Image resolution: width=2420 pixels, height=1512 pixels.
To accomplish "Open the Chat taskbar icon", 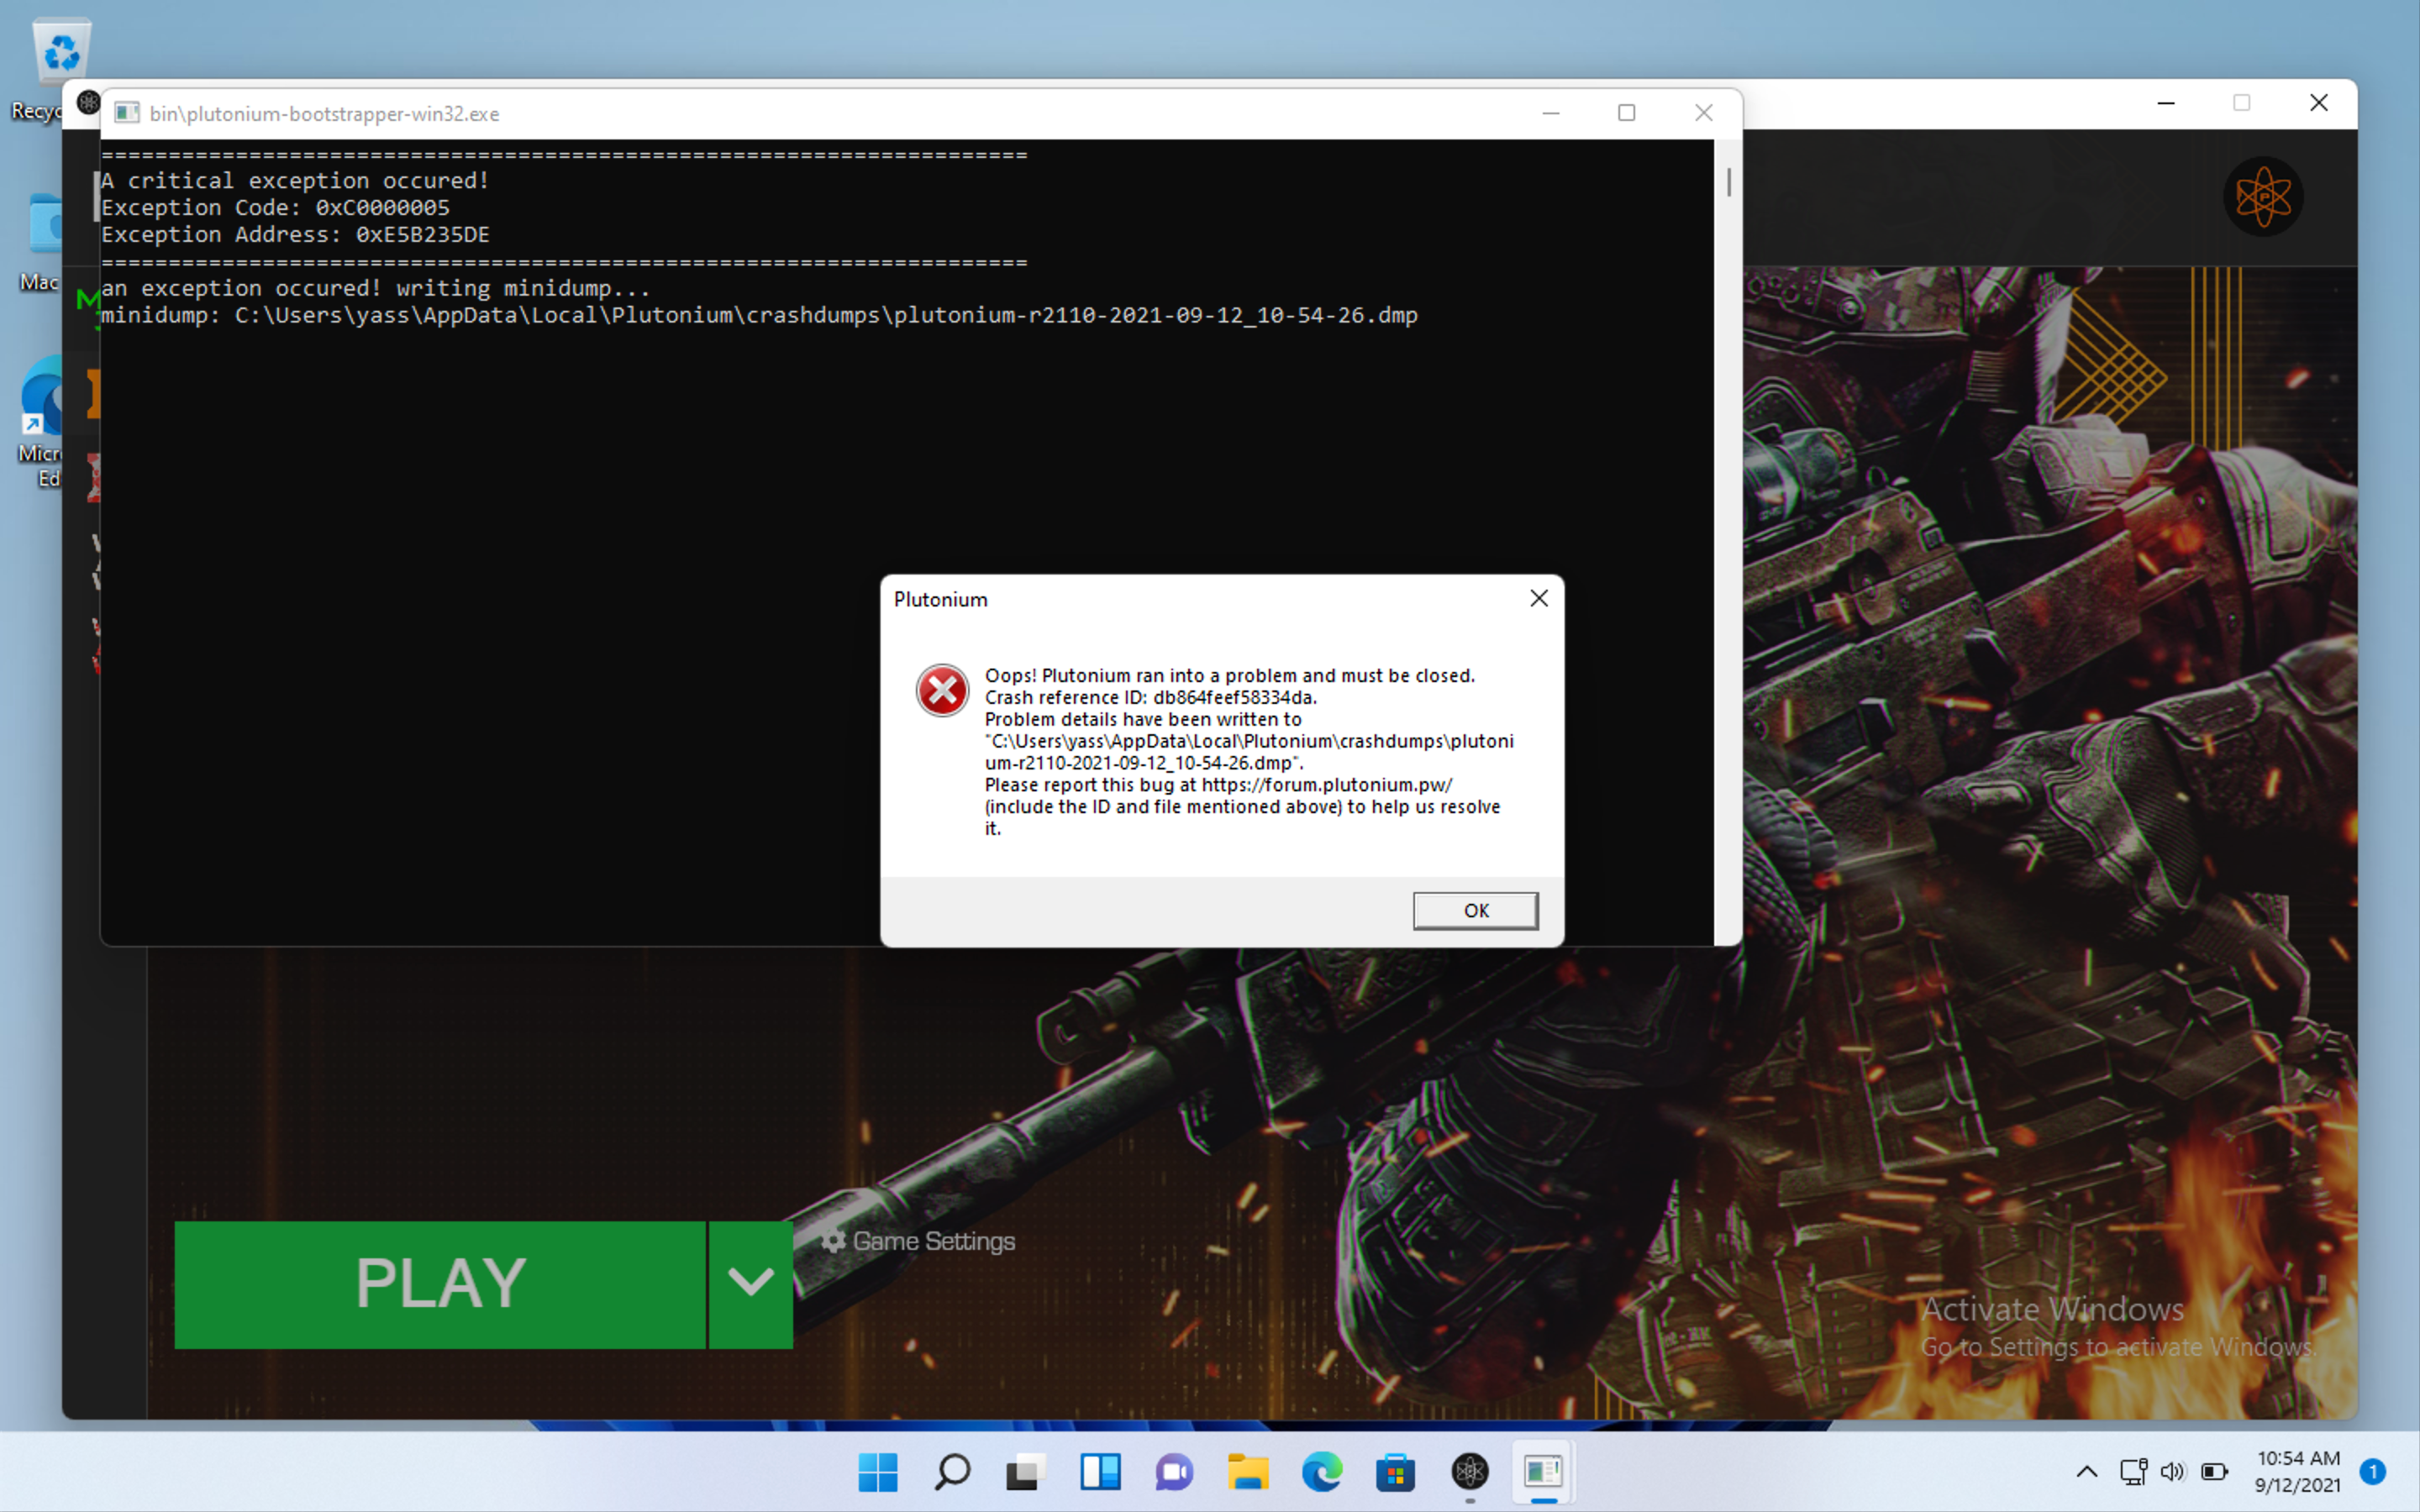I will coord(1174,1471).
